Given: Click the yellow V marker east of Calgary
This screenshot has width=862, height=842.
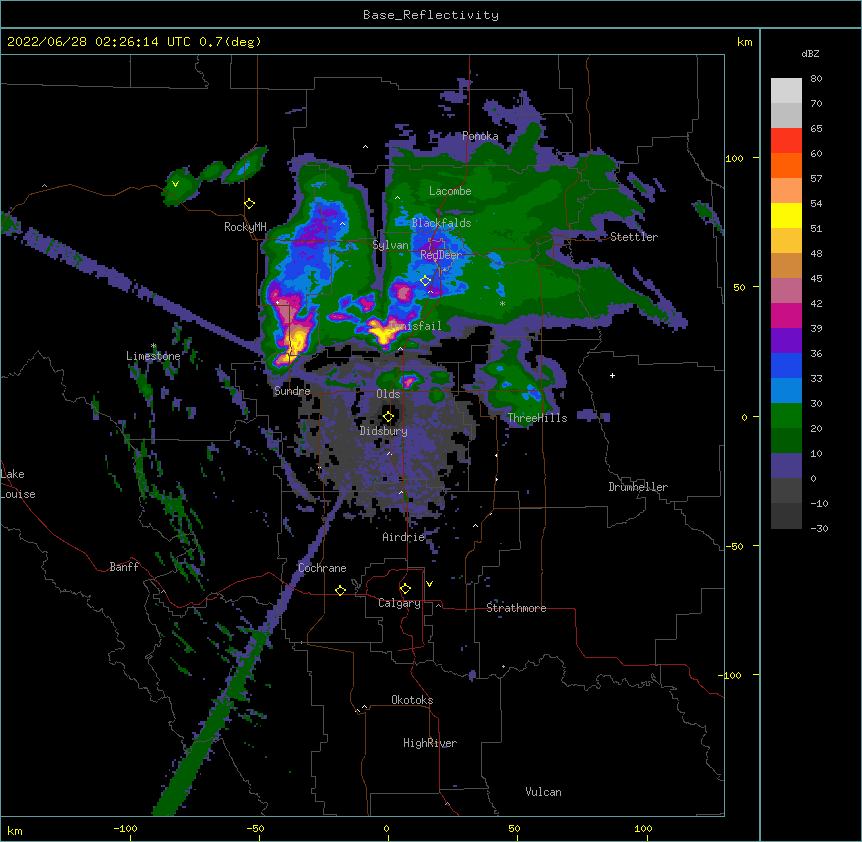Looking at the screenshot, I should coord(429,584).
